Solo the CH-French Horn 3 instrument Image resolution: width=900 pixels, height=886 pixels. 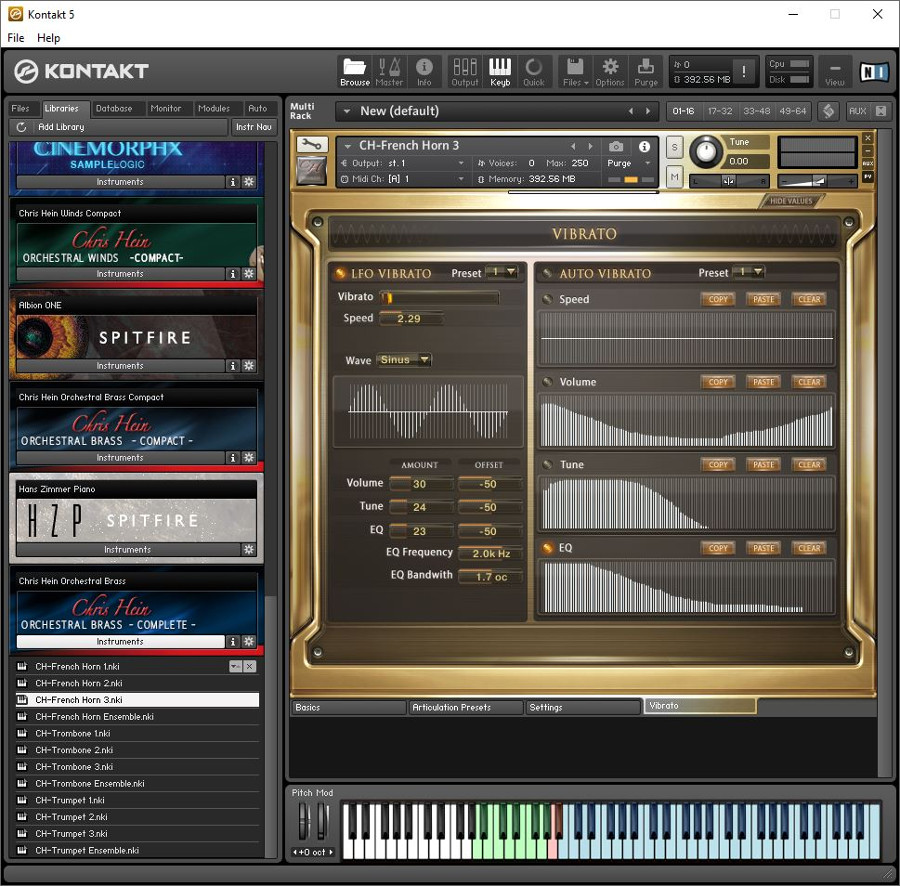[x=674, y=147]
